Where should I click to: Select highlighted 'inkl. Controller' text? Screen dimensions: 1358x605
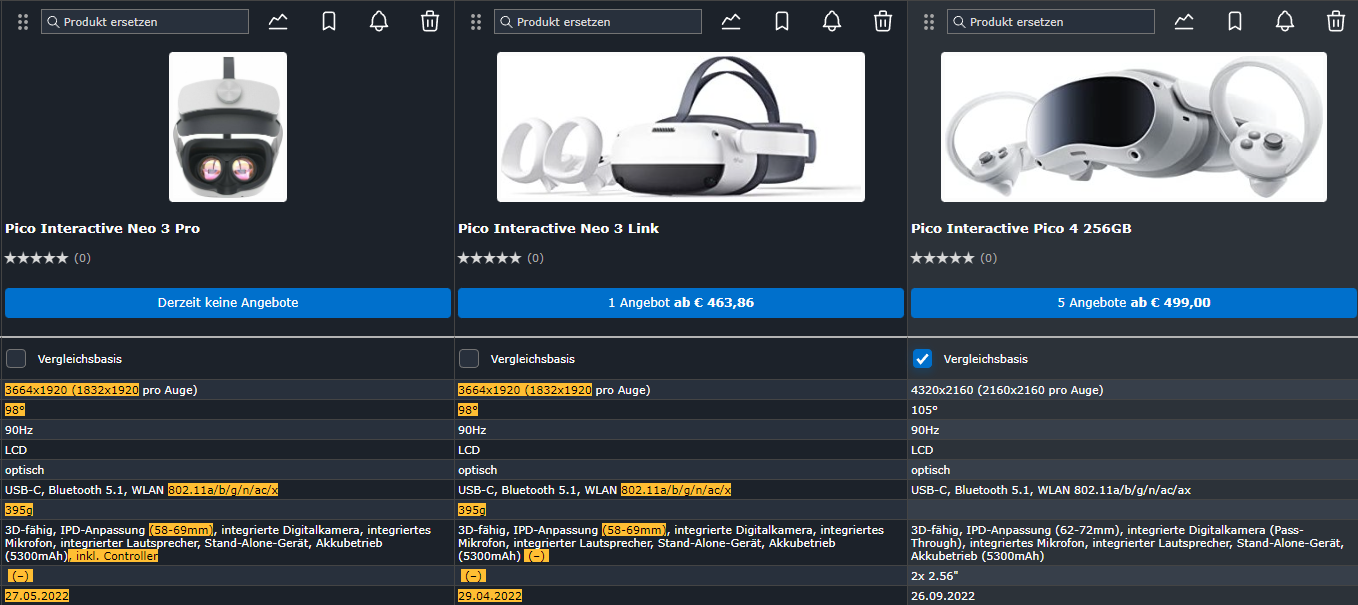(113, 556)
